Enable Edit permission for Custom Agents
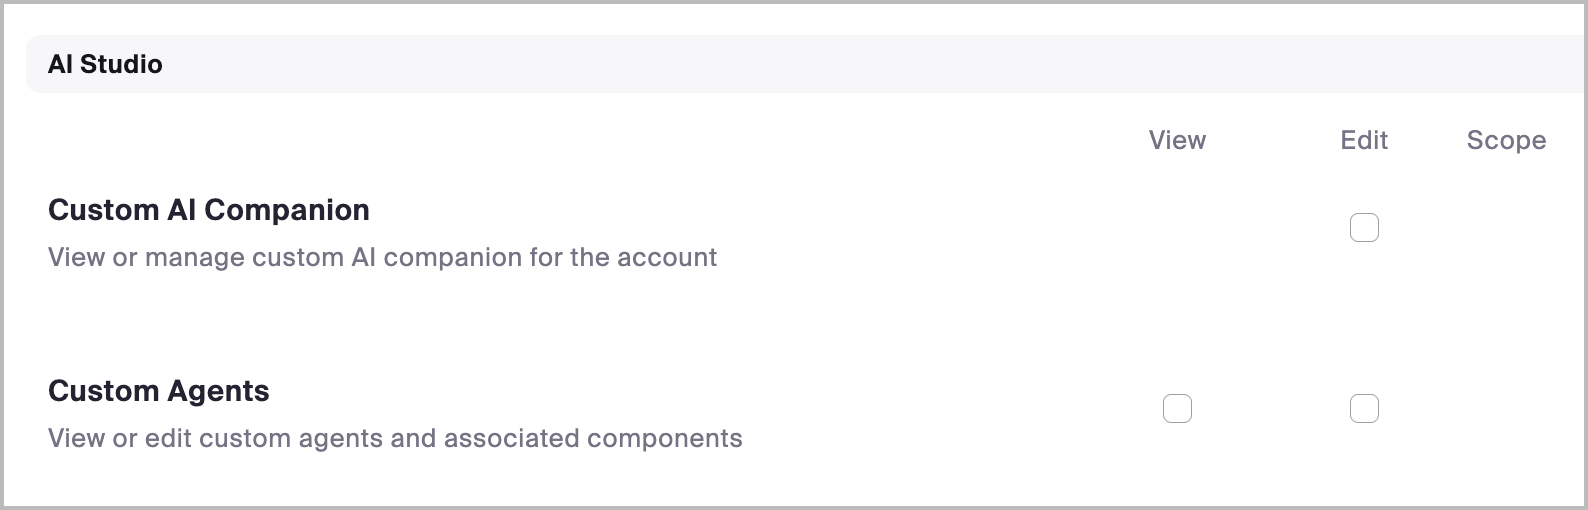The image size is (1588, 510). (x=1364, y=409)
